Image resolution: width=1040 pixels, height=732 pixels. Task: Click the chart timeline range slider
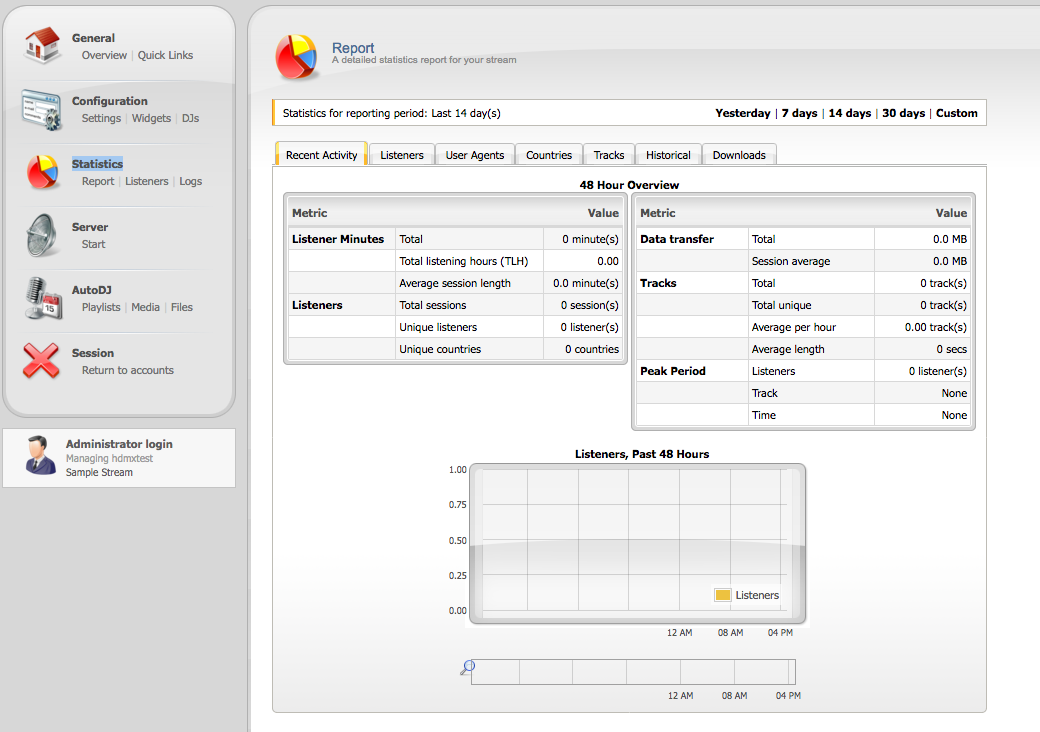click(633, 672)
